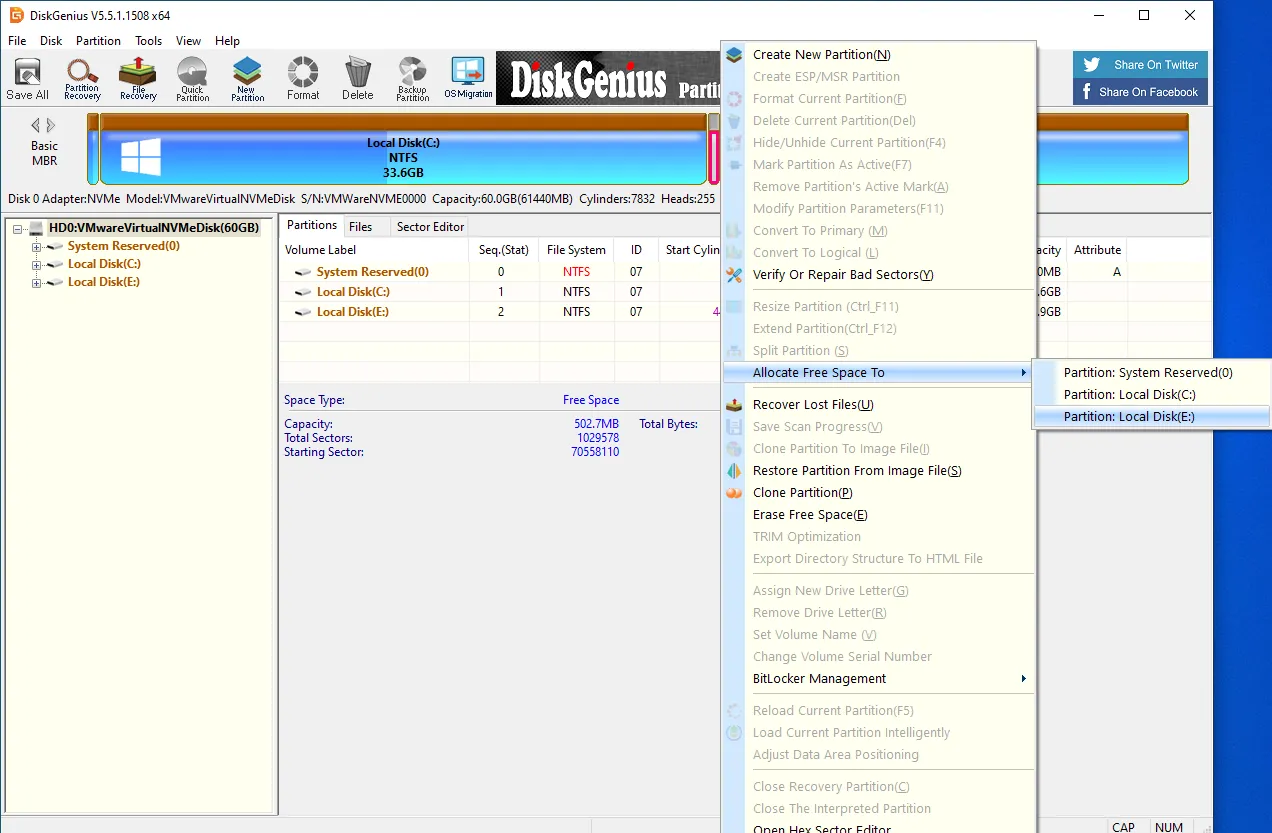
Task: Sort by the Seq.(Stat) column header
Action: (503, 250)
